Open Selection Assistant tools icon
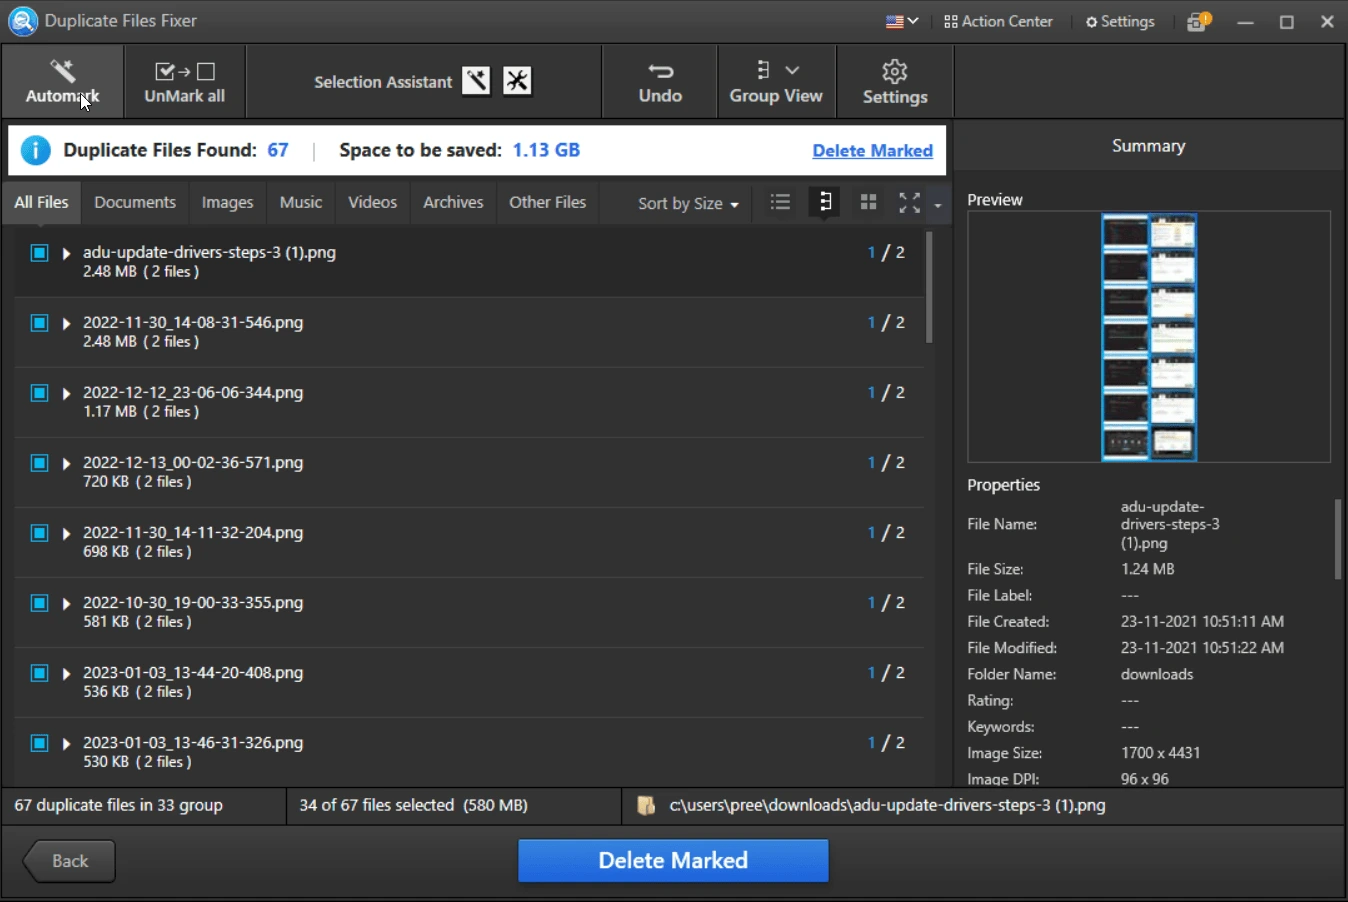 click(517, 81)
